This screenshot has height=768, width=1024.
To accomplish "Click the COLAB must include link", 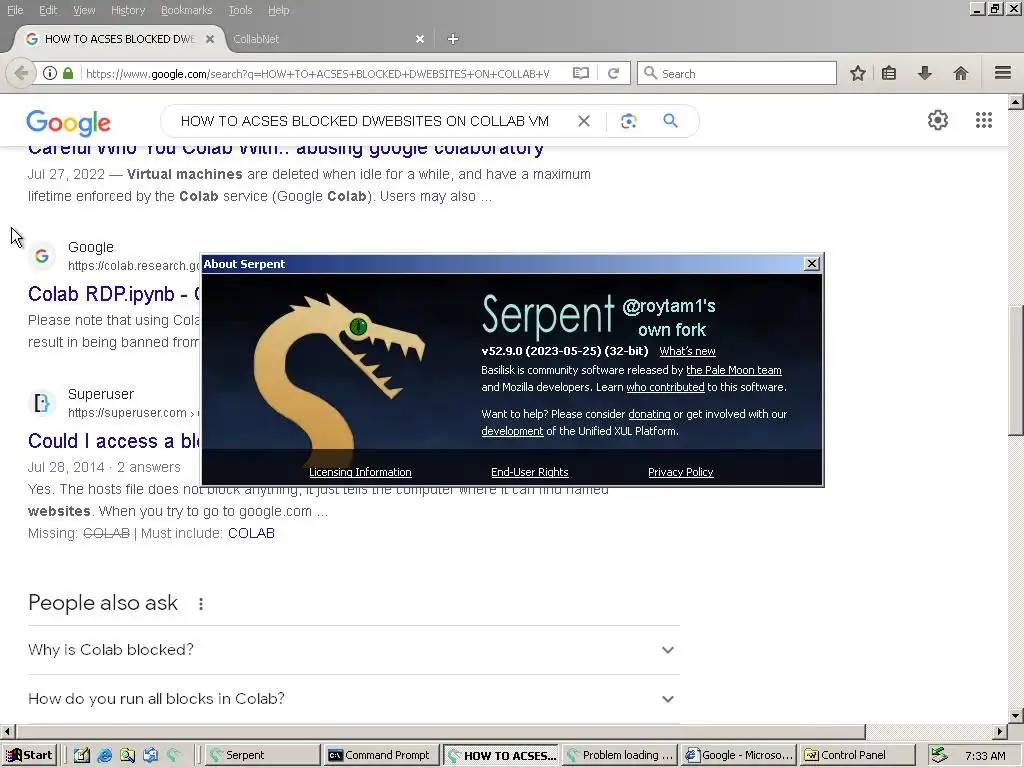I will tap(251, 534).
